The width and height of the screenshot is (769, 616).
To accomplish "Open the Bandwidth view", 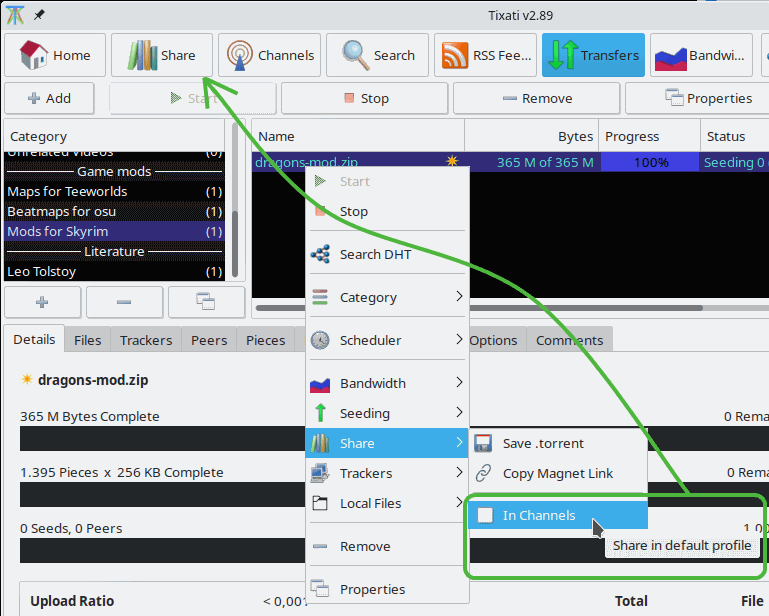I will pos(701,55).
